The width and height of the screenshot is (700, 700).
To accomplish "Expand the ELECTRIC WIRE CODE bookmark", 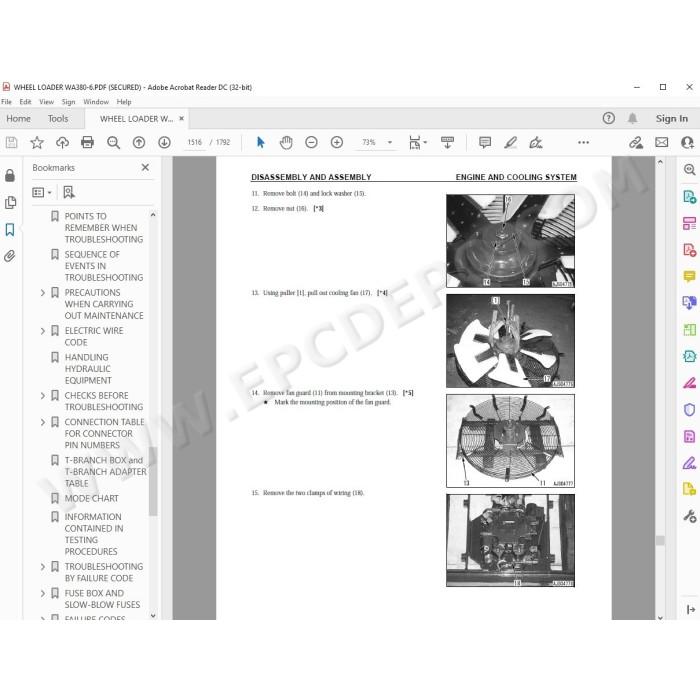I will pyautogui.click(x=43, y=331).
